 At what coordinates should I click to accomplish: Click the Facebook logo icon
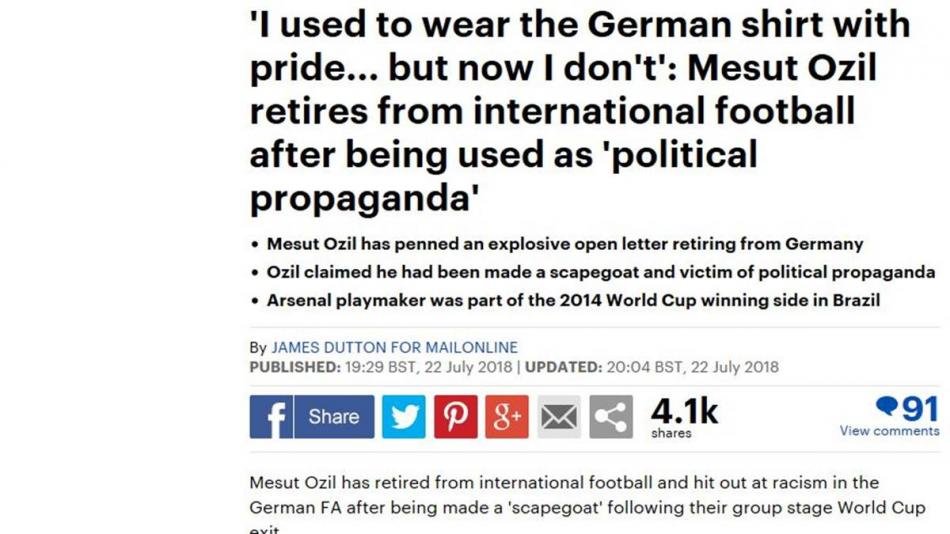[271, 417]
